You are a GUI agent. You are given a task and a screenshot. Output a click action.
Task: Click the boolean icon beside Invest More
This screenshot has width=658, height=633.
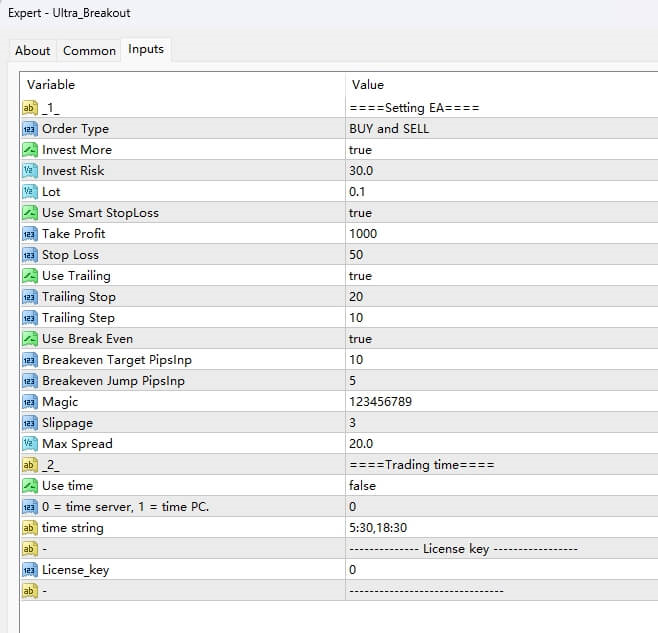coord(29,150)
